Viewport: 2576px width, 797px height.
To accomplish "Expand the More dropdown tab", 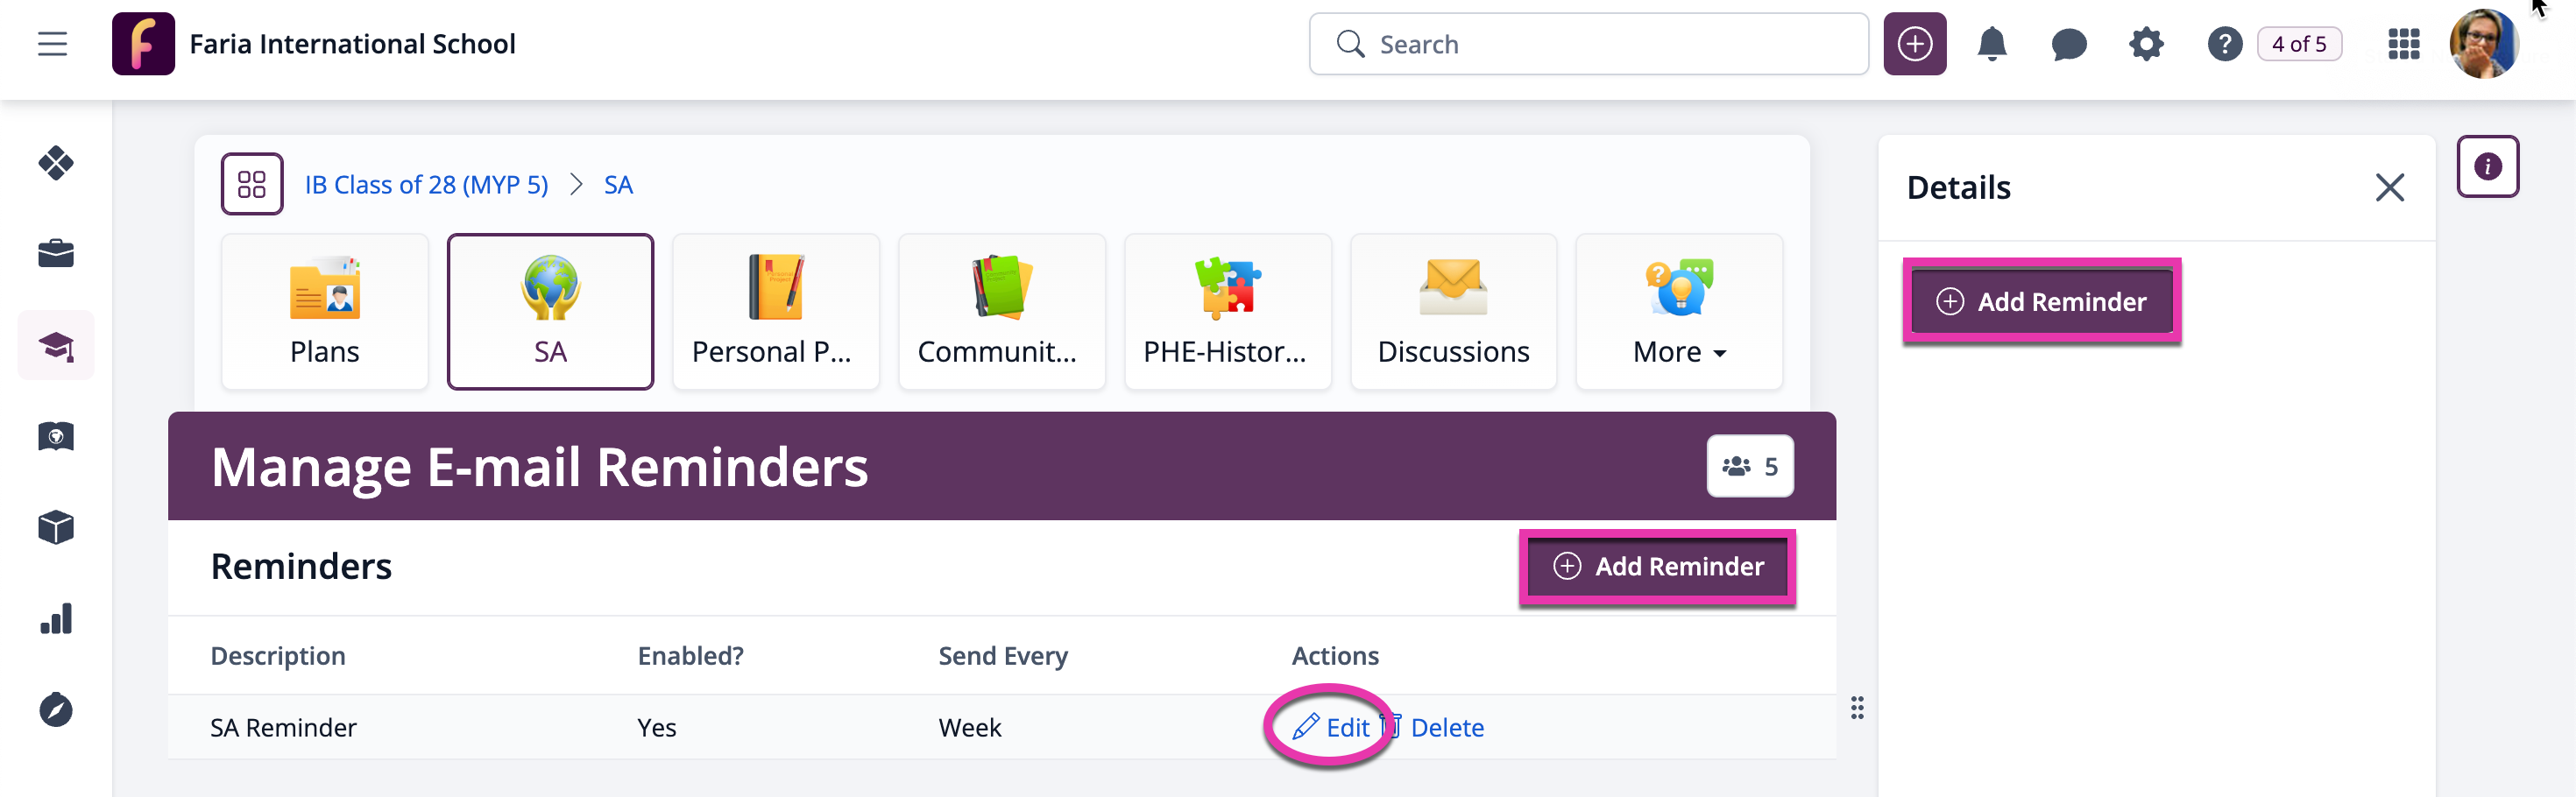I will [1679, 312].
